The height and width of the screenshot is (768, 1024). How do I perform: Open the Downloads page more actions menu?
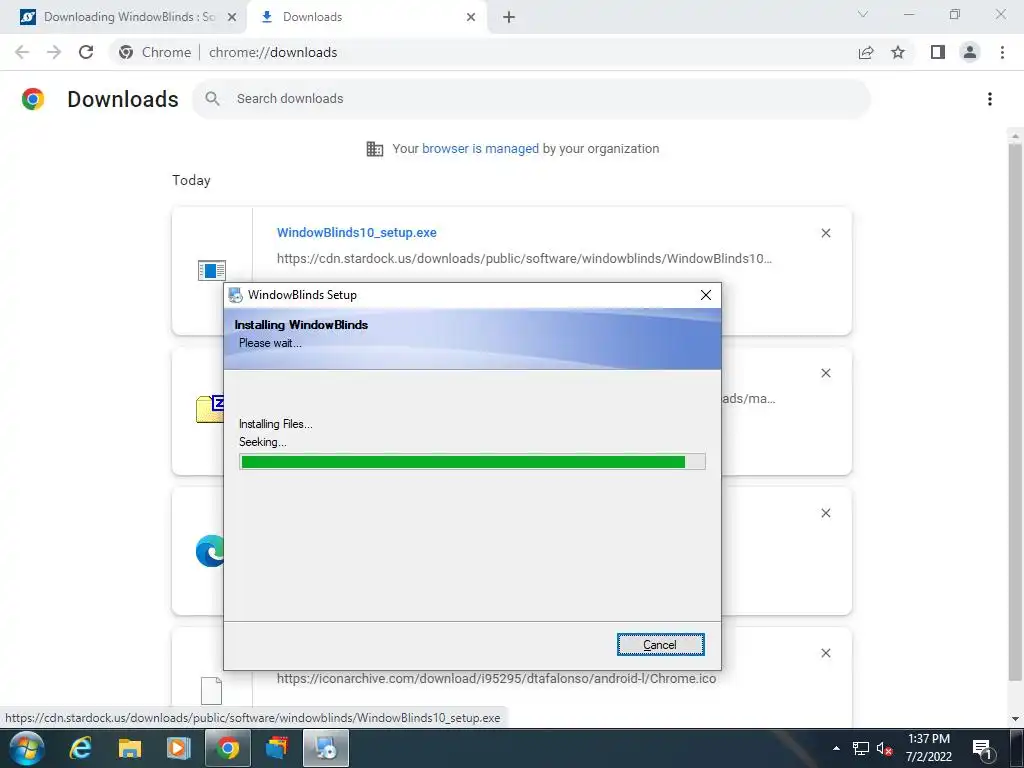tap(989, 99)
